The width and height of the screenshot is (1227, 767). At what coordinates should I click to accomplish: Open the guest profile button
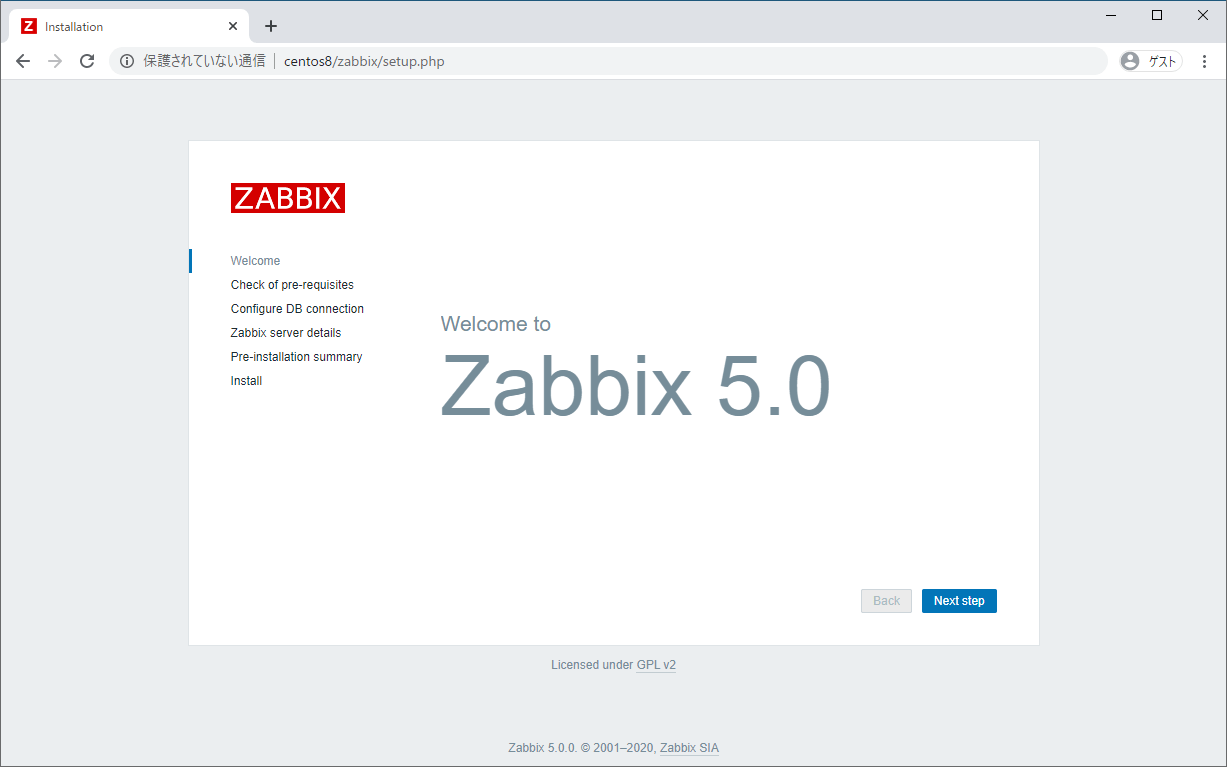click(1151, 61)
